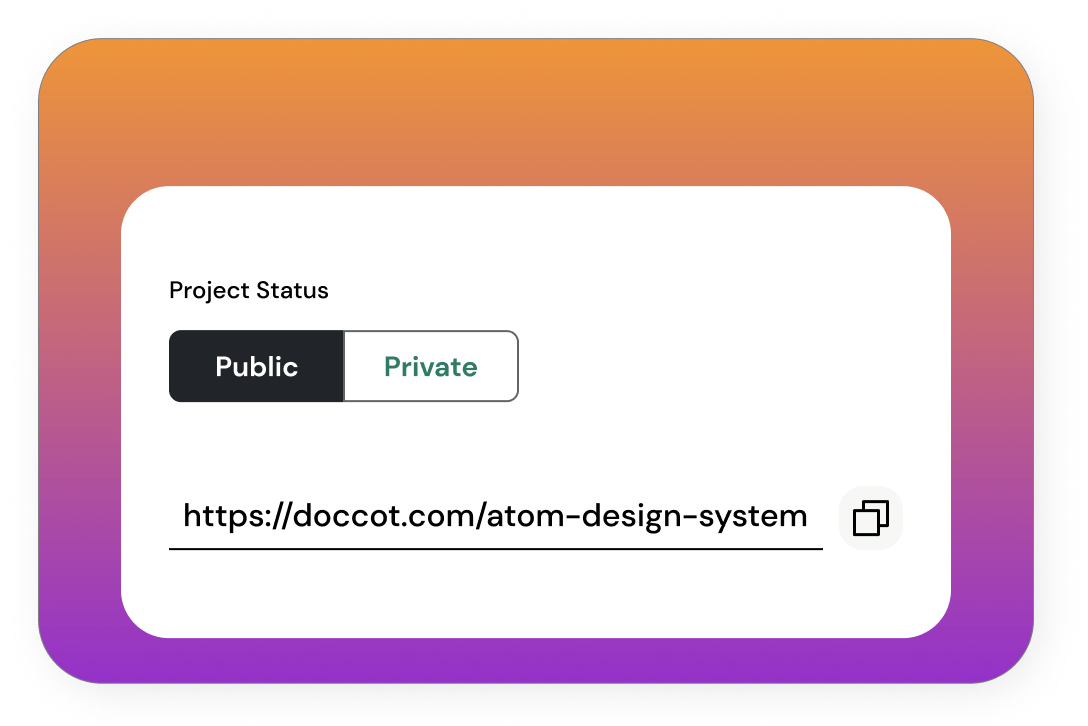Set the project visibility to Public

pyautogui.click(x=256, y=367)
